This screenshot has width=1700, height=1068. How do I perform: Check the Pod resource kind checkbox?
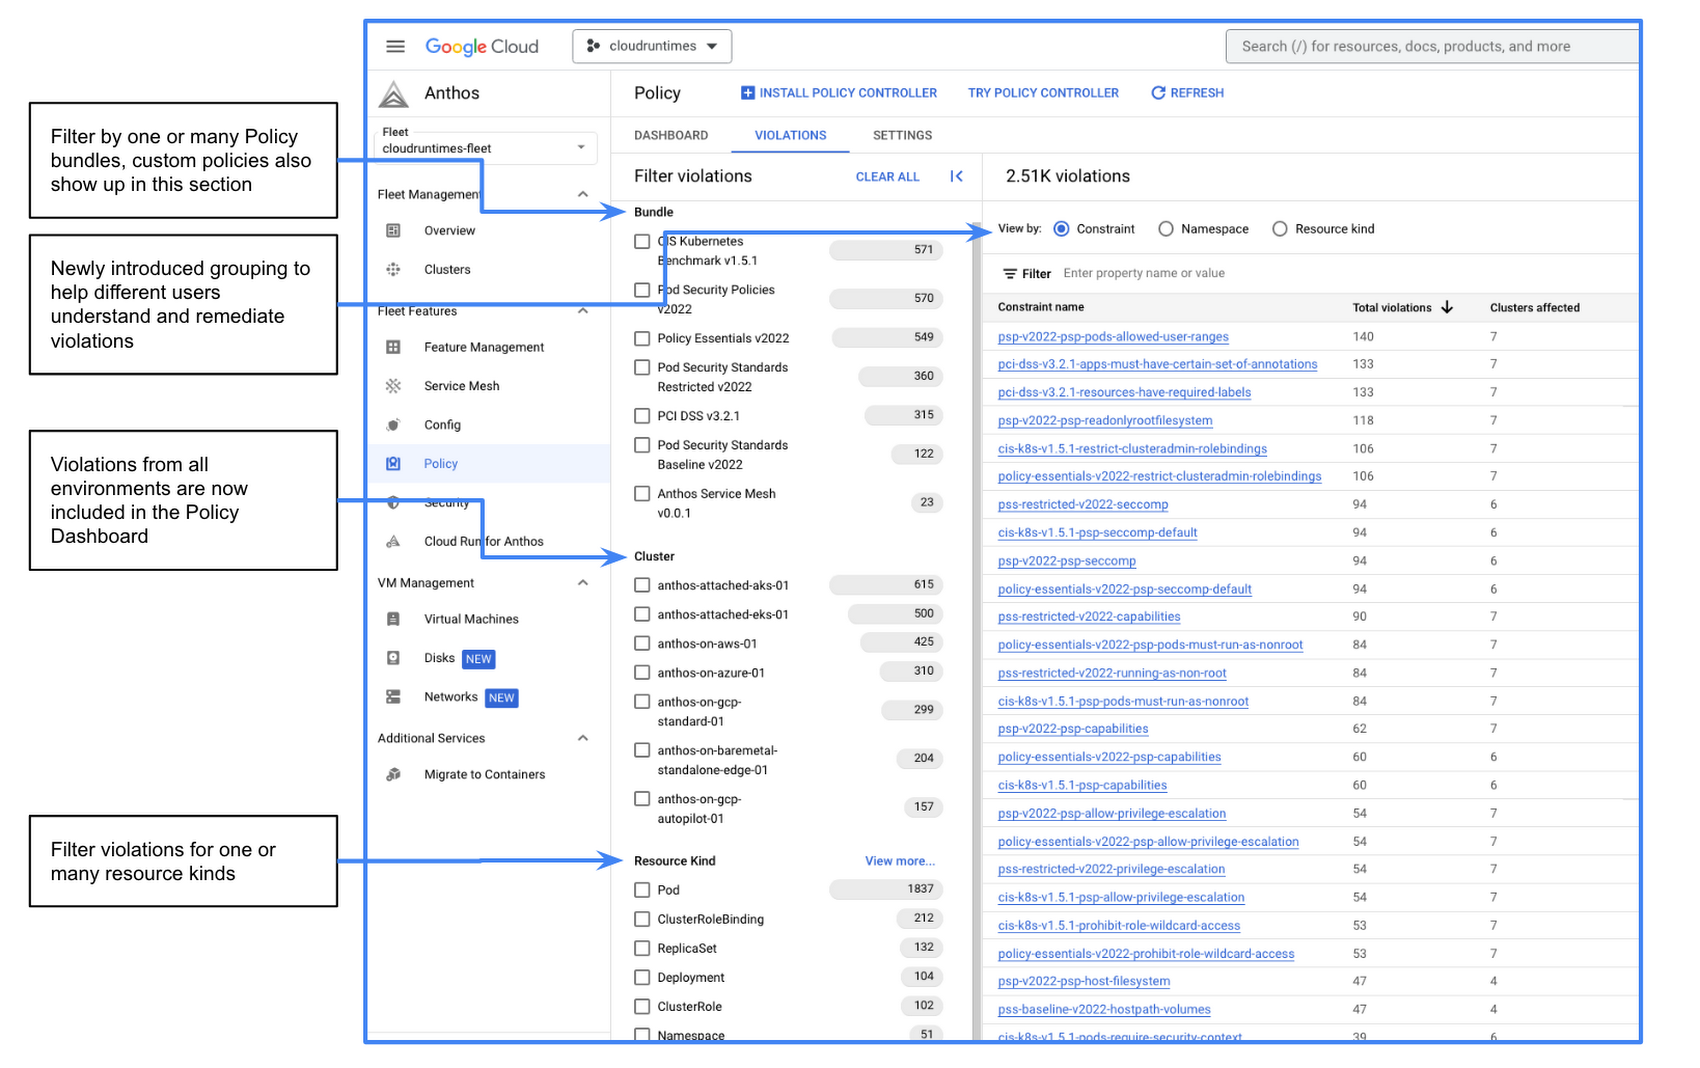(x=642, y=890)
